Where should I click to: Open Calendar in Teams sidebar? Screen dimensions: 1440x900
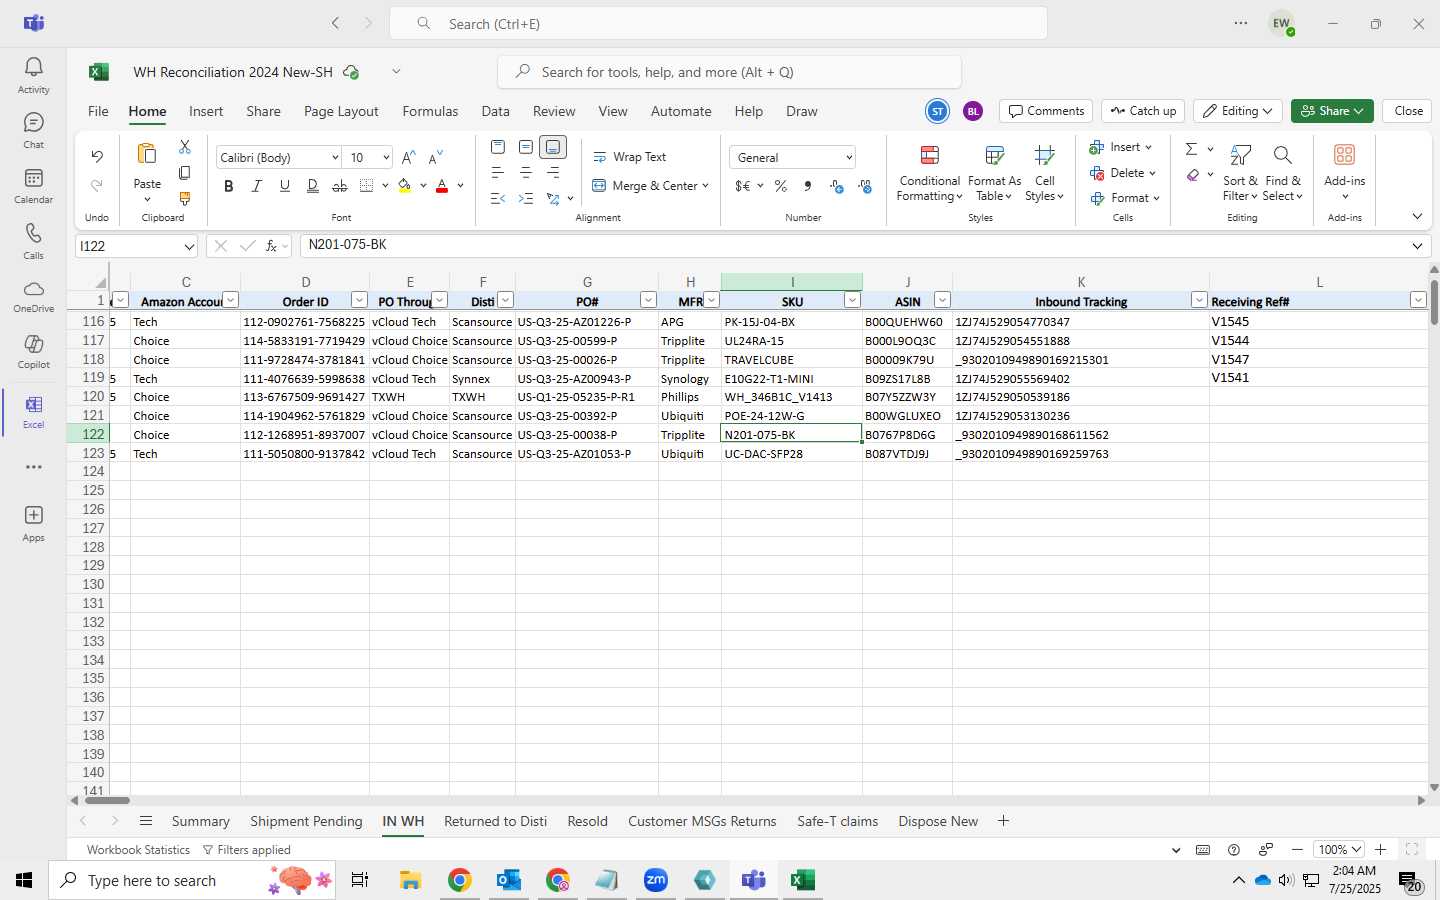tap(33, 185)
